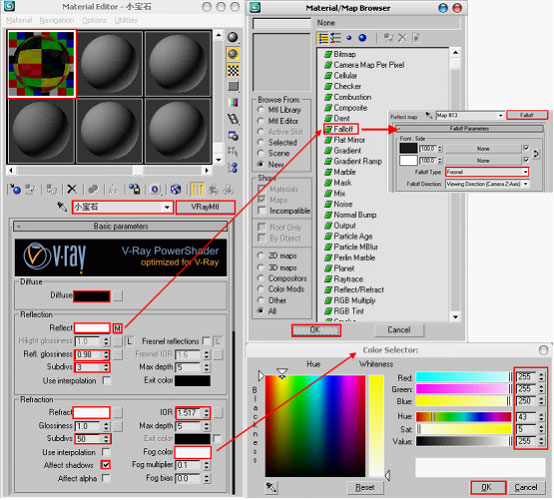Image resolution: width=554 pixels, height=500 pixels.
Task: Enable Affect alpha checkbox
Action: click(106, 478)
